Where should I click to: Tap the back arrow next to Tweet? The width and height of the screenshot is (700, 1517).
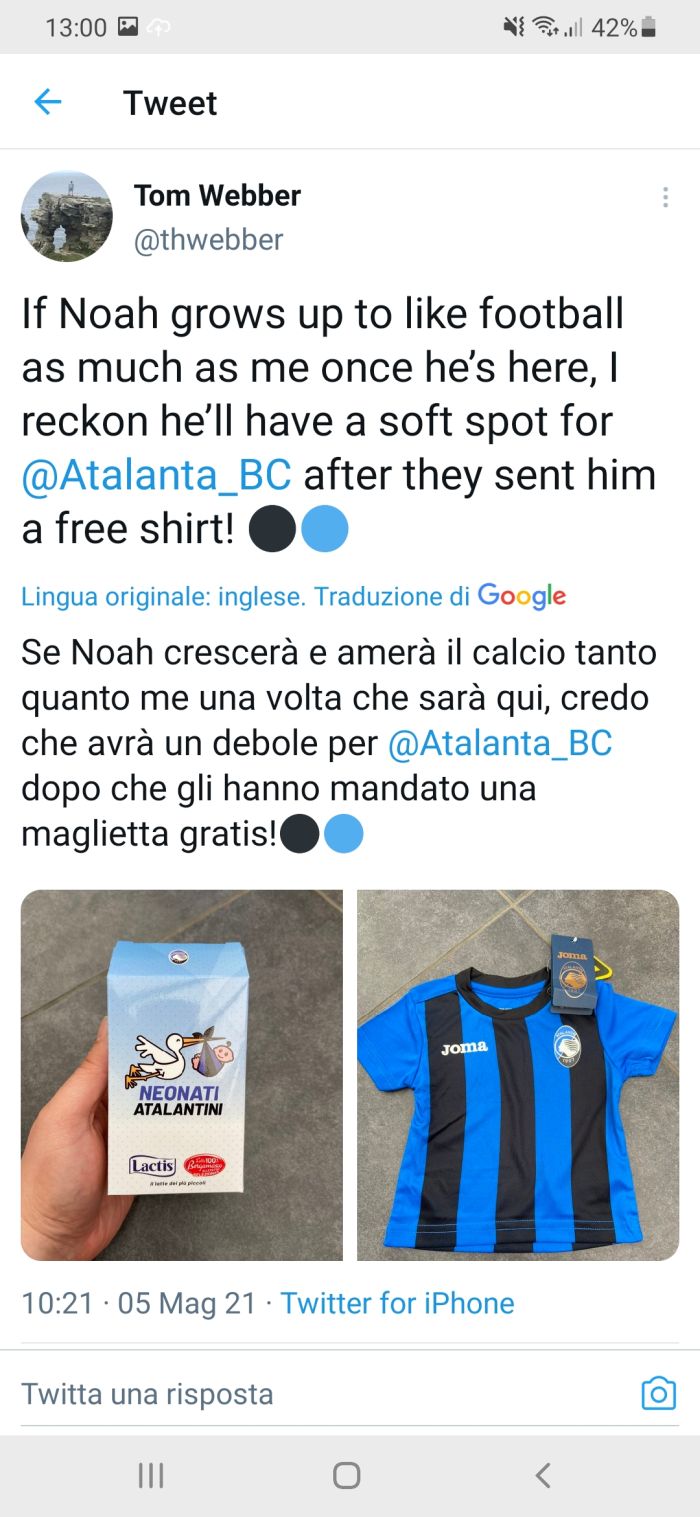pyautogui.click(x=48, y=102)
